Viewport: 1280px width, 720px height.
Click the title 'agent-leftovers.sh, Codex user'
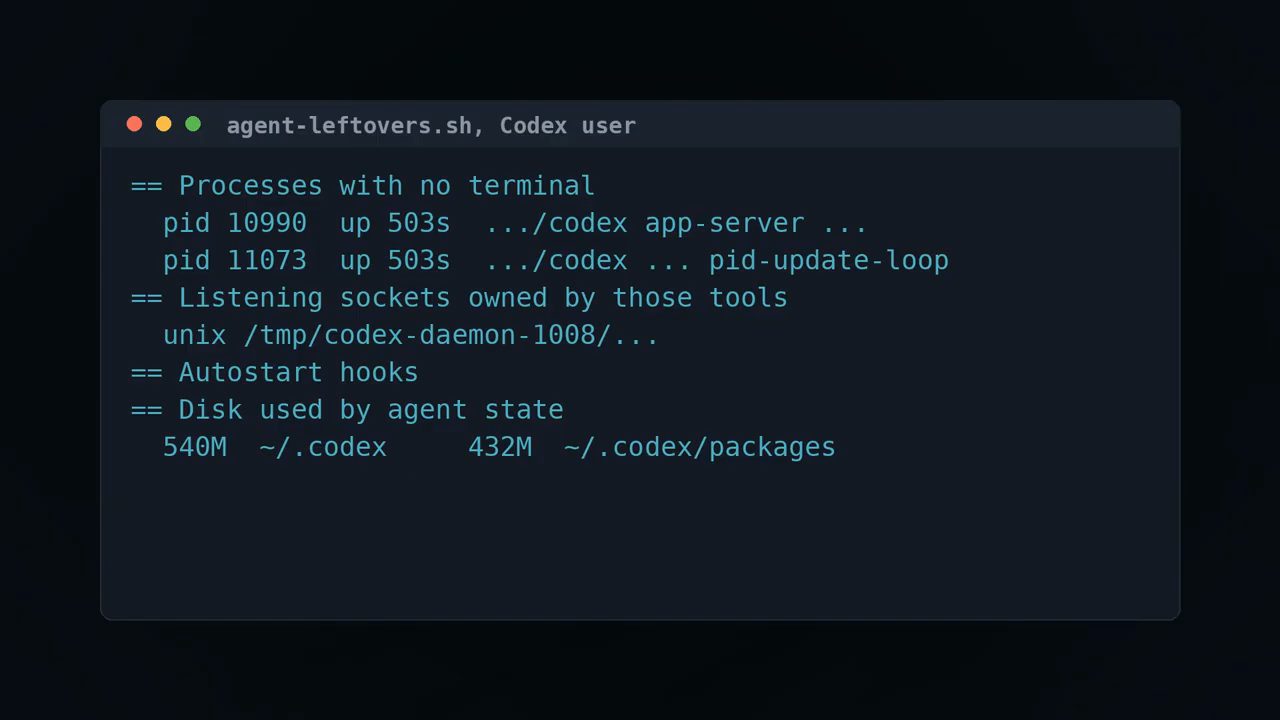pos(431,126)
